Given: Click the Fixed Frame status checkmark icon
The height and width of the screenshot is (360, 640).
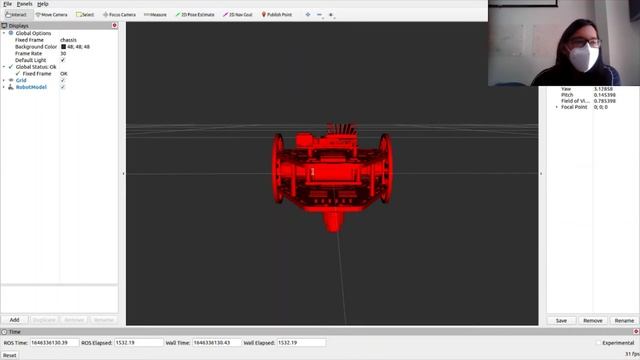Looking at the screenshot, I should [18, 73].
